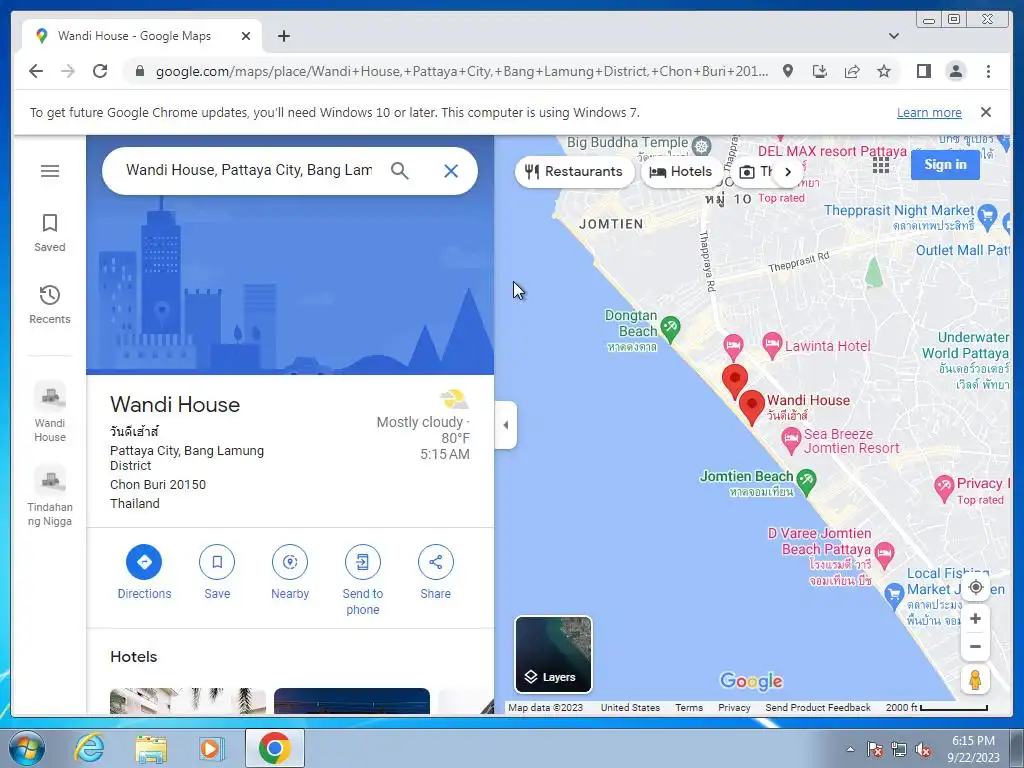Open the Layers map switcher

coord(553,654)
